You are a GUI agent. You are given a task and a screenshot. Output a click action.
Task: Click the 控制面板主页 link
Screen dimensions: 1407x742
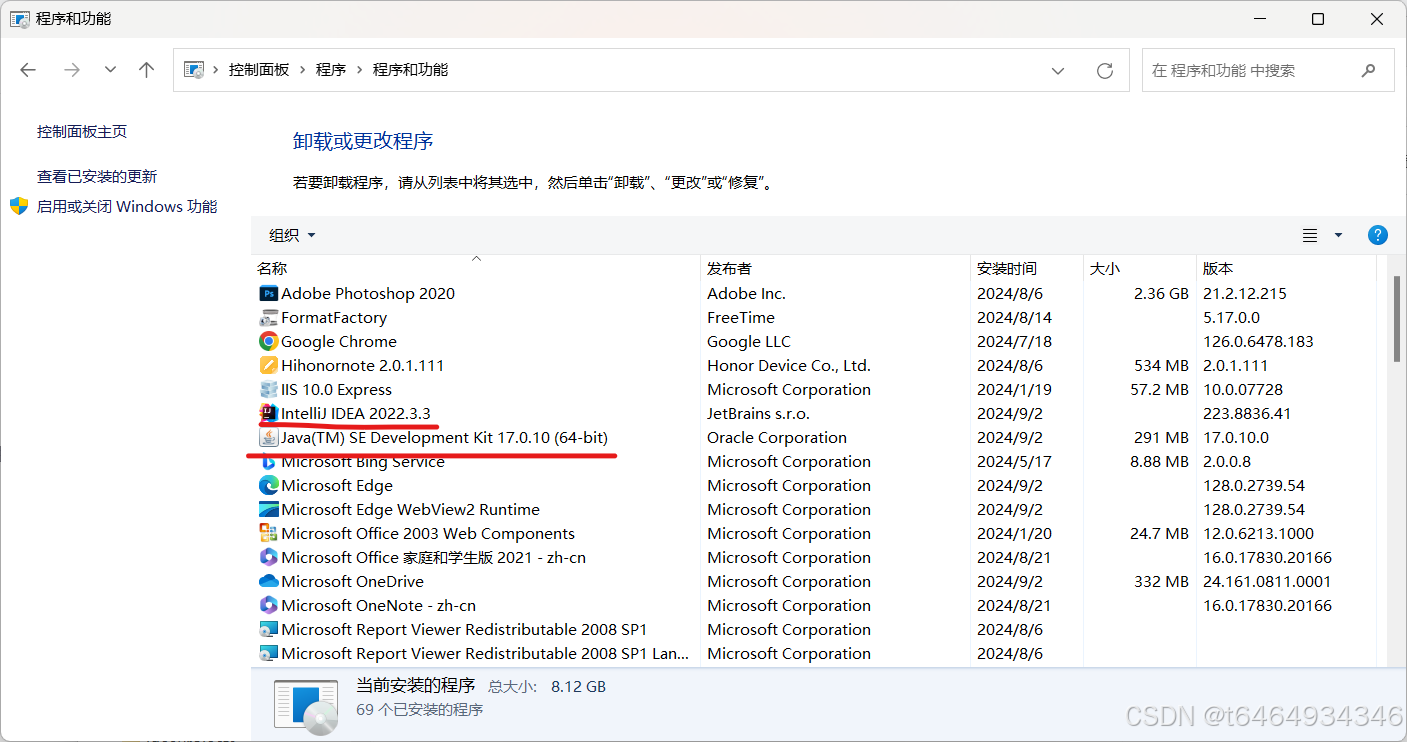[x=81, y=131]
